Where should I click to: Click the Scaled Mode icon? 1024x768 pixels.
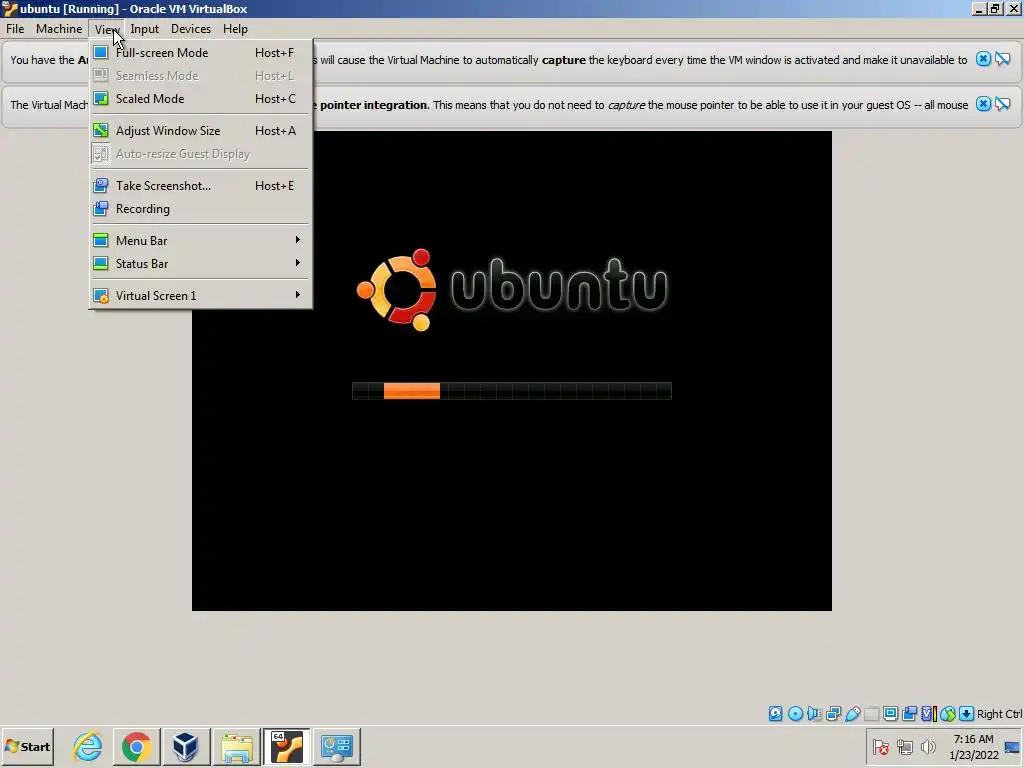[101, 99]
